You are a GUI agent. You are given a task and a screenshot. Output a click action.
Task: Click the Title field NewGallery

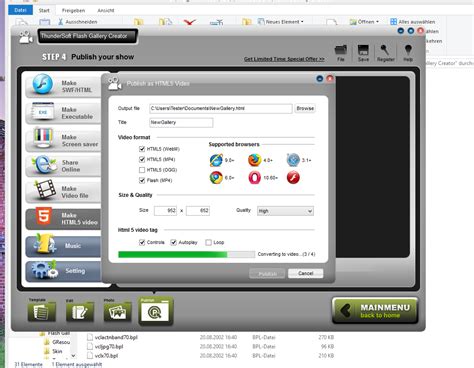[181, 122]
